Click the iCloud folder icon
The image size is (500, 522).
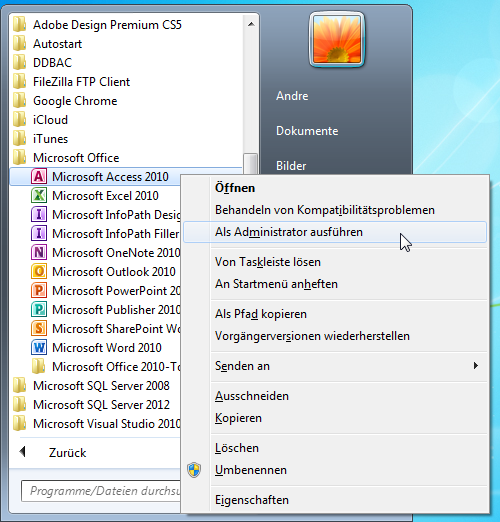(x=20, y=120)
